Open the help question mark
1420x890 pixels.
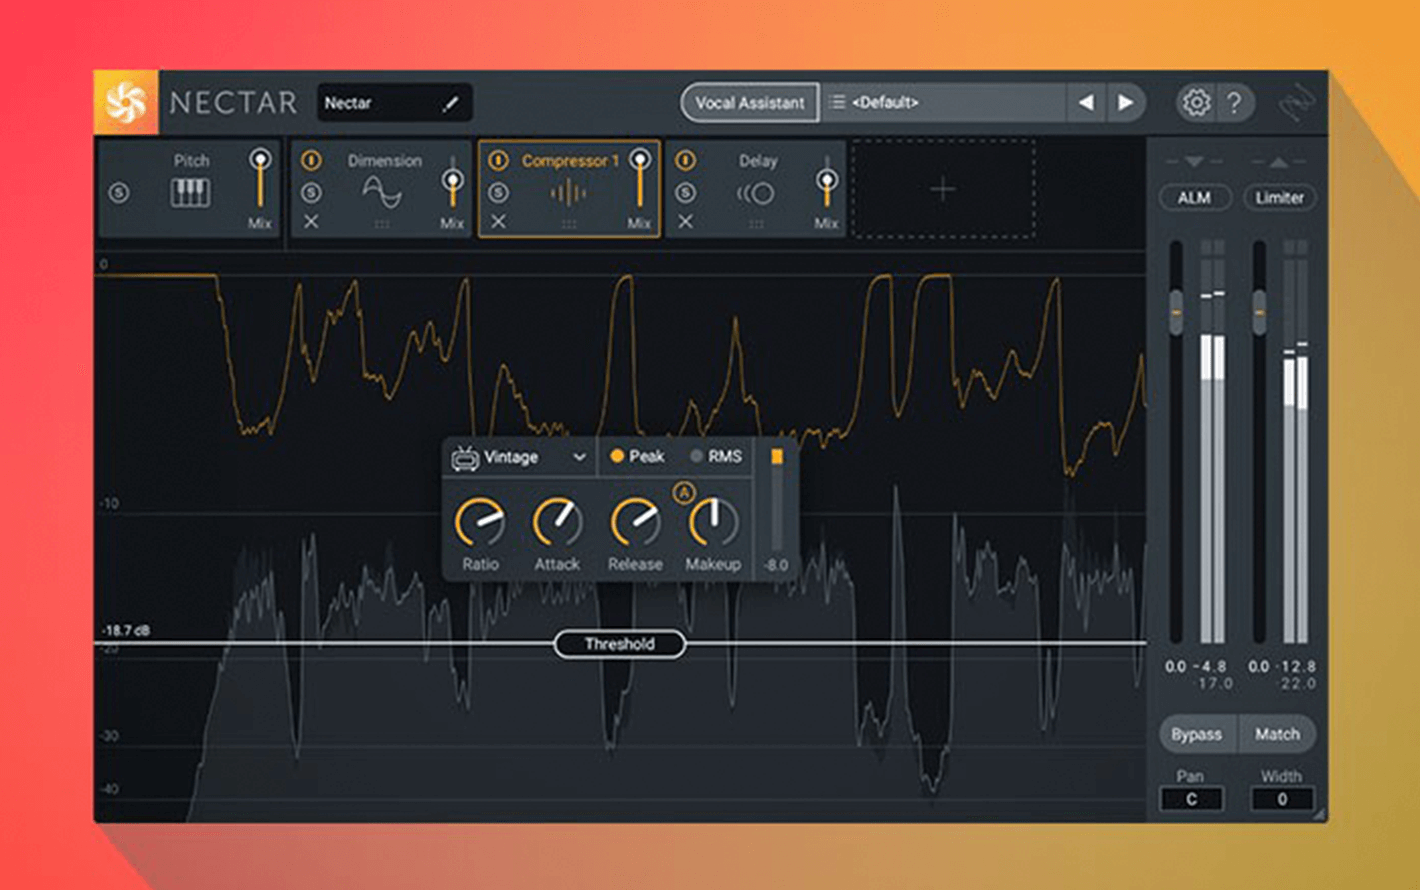tap(1235, 102)
